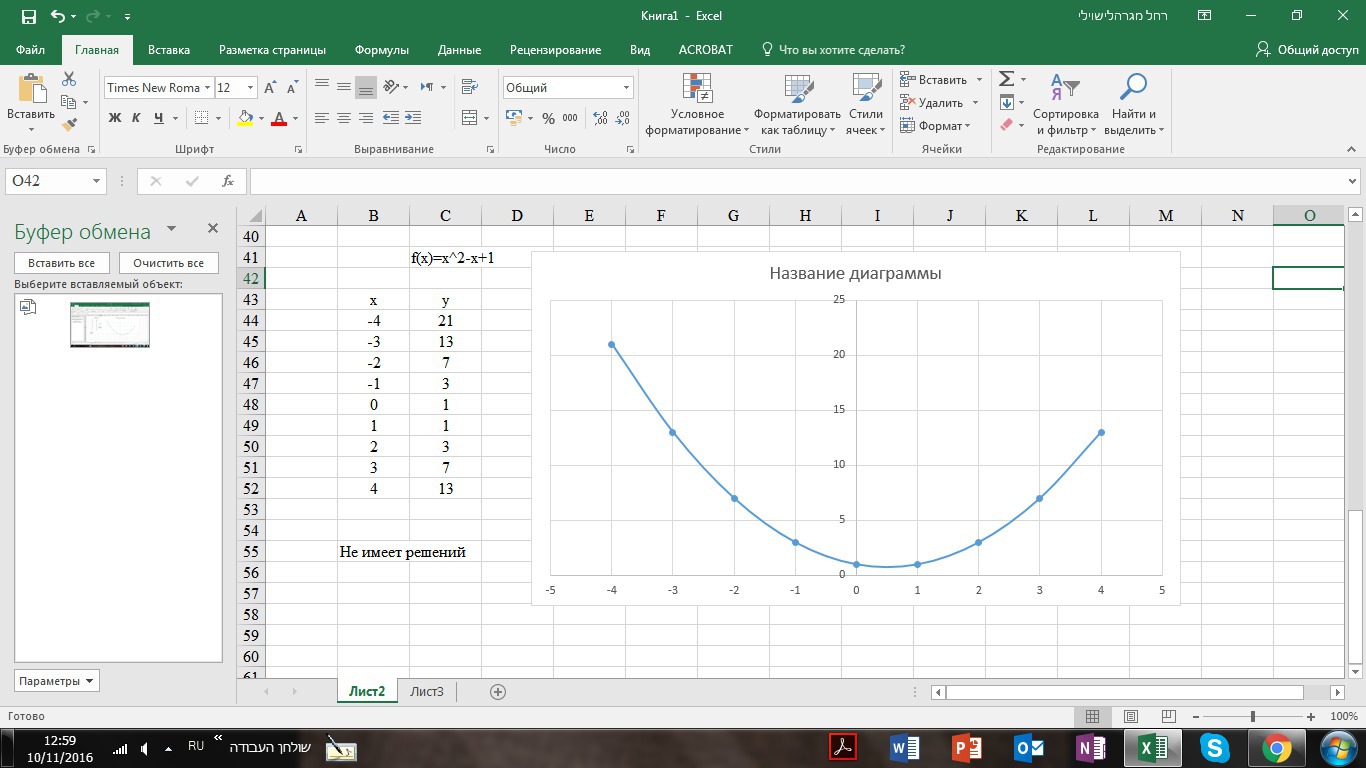Insert AutoSum with the sigma icon
Image resolution: width=1366 pixels, height=768 pixels.
1007,79
